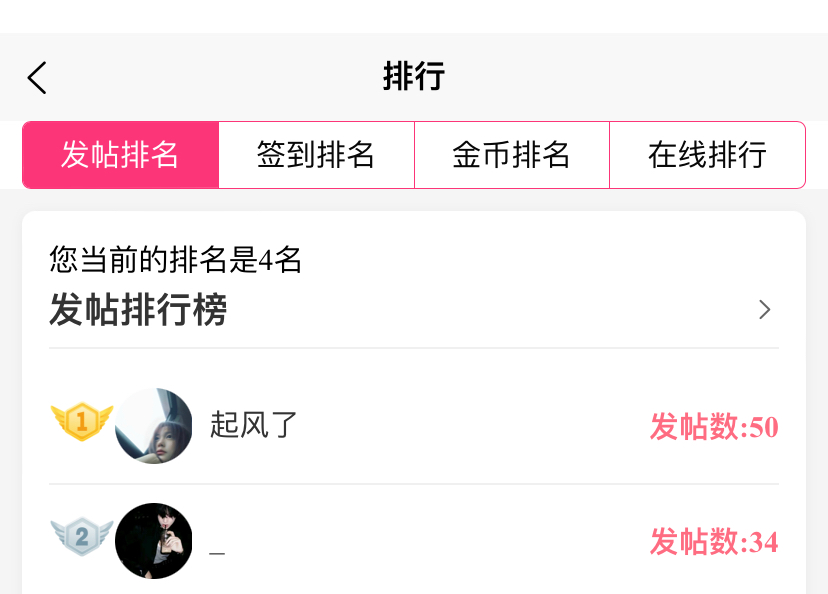
Task: Tap the 排行 page title
Action: pos(414,77)
